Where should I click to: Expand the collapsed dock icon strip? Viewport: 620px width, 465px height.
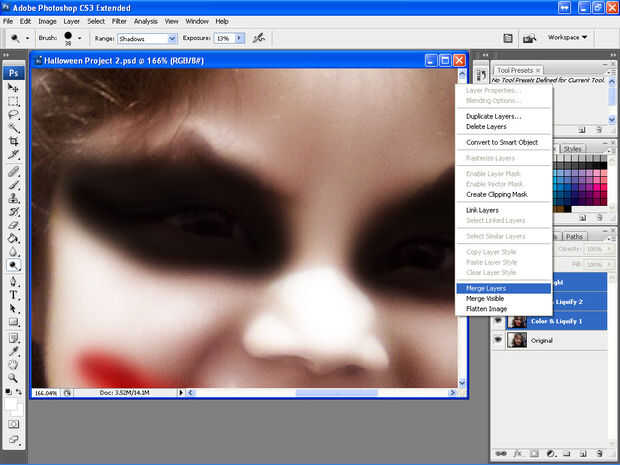coord(485,55)
